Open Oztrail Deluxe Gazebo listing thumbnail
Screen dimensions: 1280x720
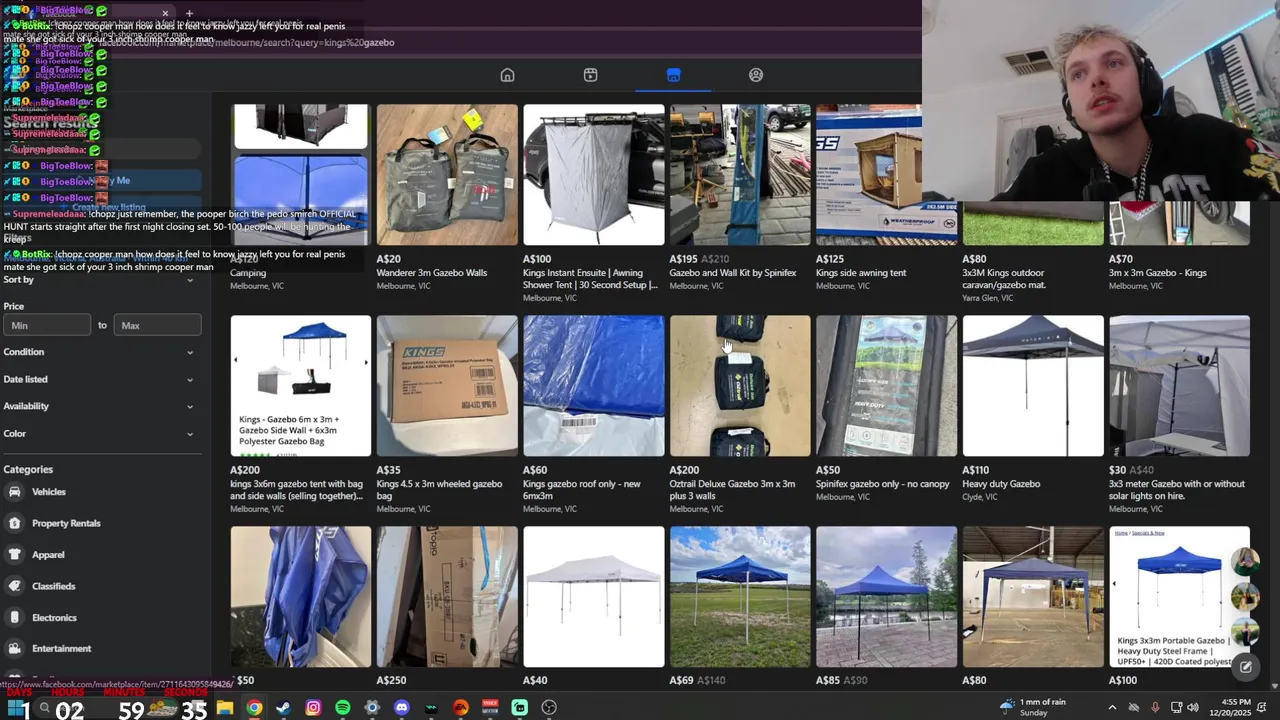click(x=740, y=386)
